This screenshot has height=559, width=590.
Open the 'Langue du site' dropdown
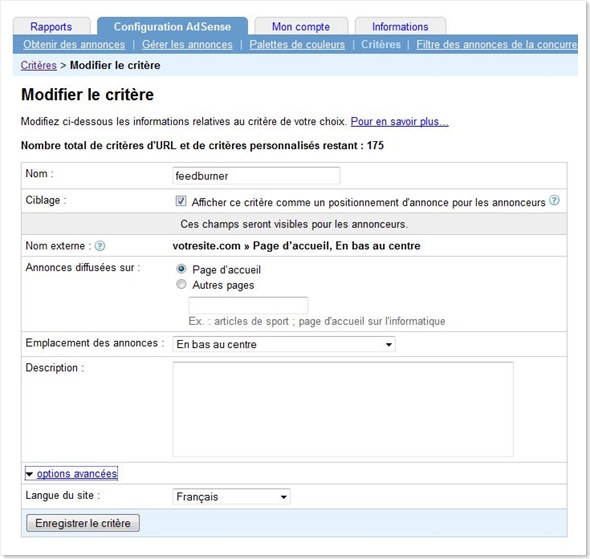tap(231, 497)
